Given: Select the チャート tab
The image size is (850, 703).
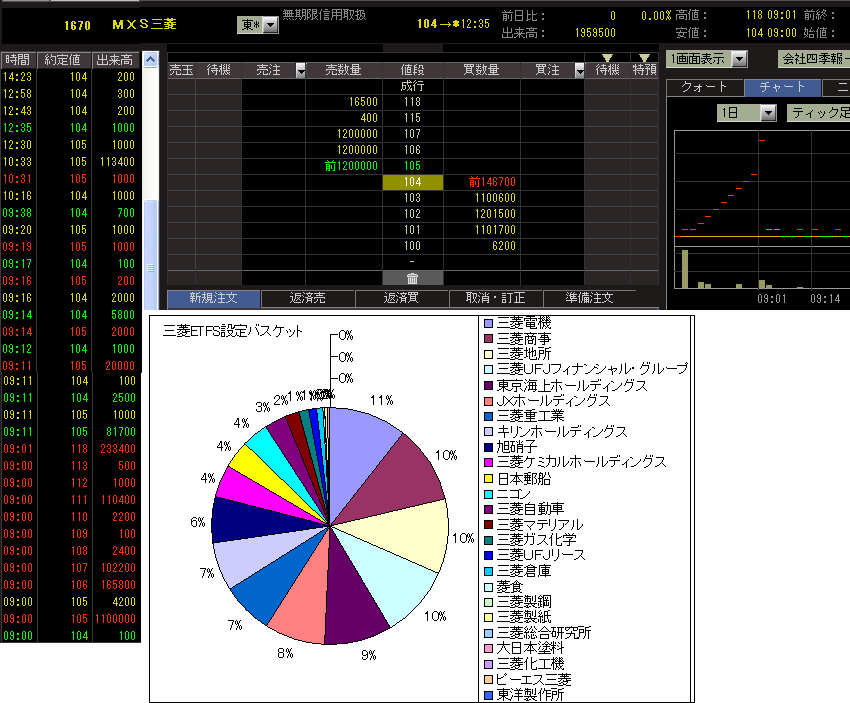Looking at the screenshot, I should tap(783, 88).
